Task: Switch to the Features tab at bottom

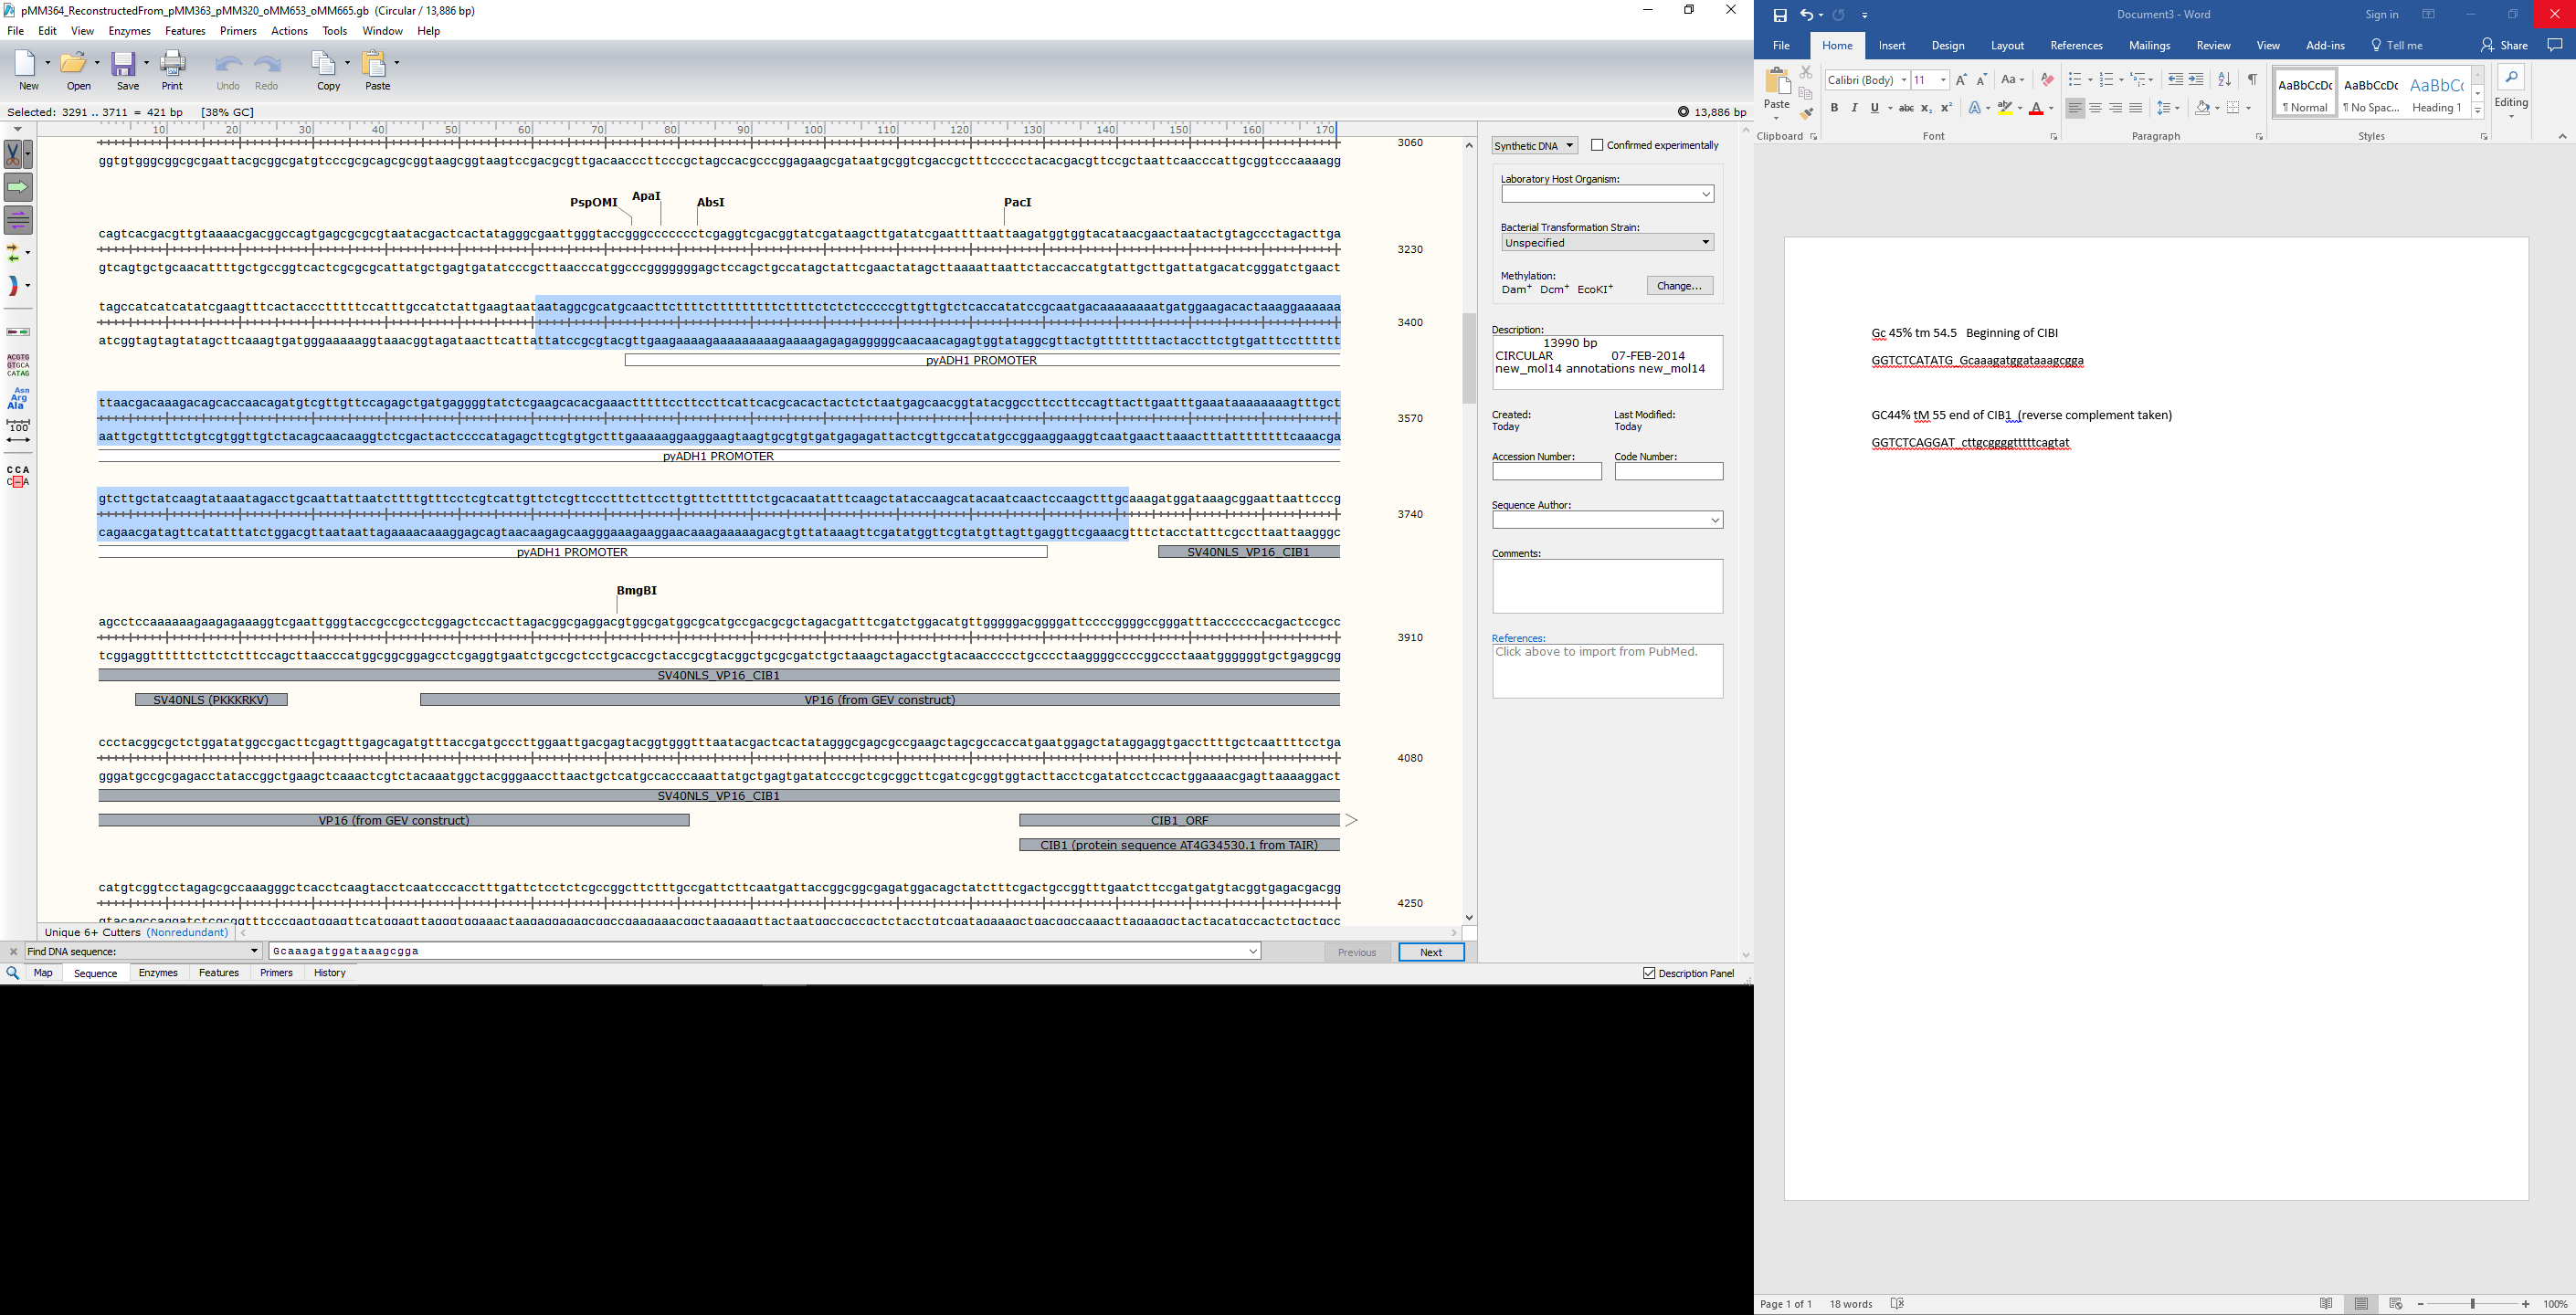Action: [x=218, y=973]
